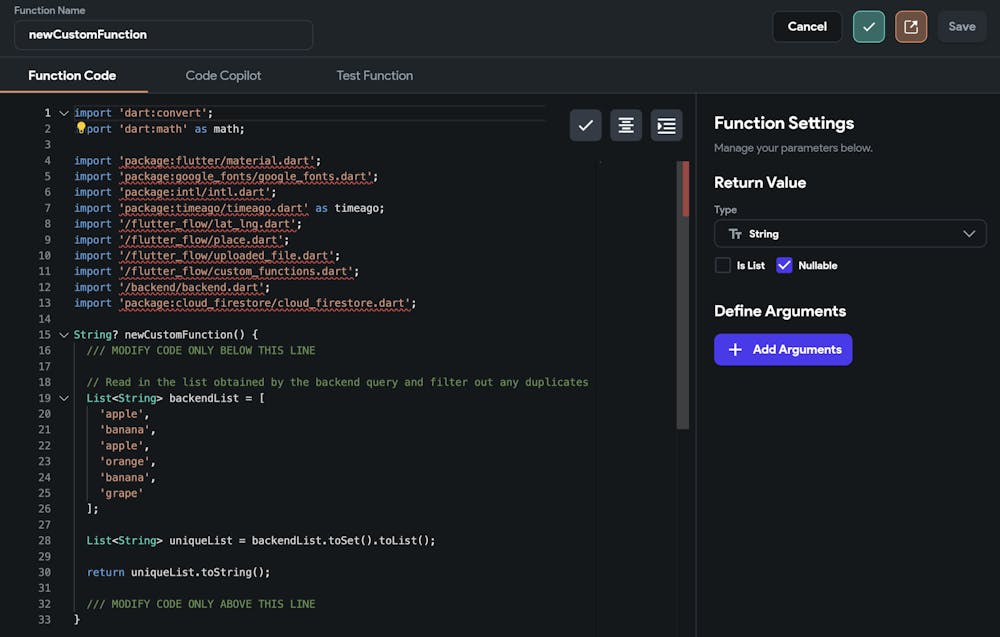1000x637 pixels.
Task: Click the lightbulb quick-fix icon on line 2
Action: pos(81,128)
